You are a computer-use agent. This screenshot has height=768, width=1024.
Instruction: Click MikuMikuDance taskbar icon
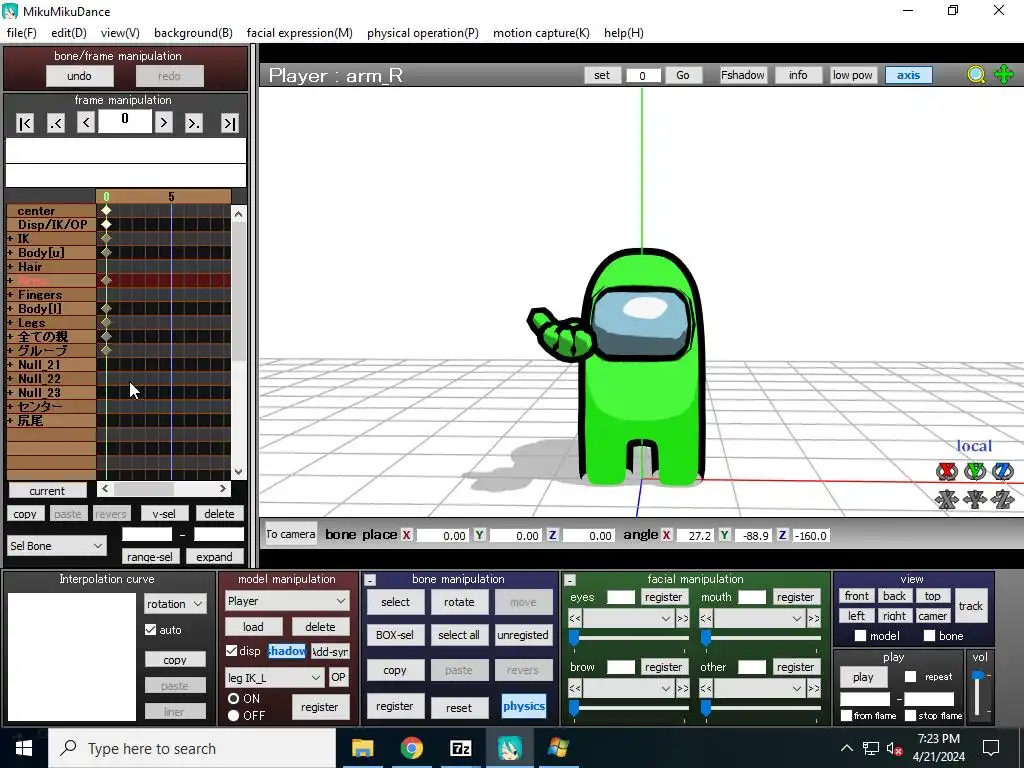pyautogui.click(x=509, y=748)
